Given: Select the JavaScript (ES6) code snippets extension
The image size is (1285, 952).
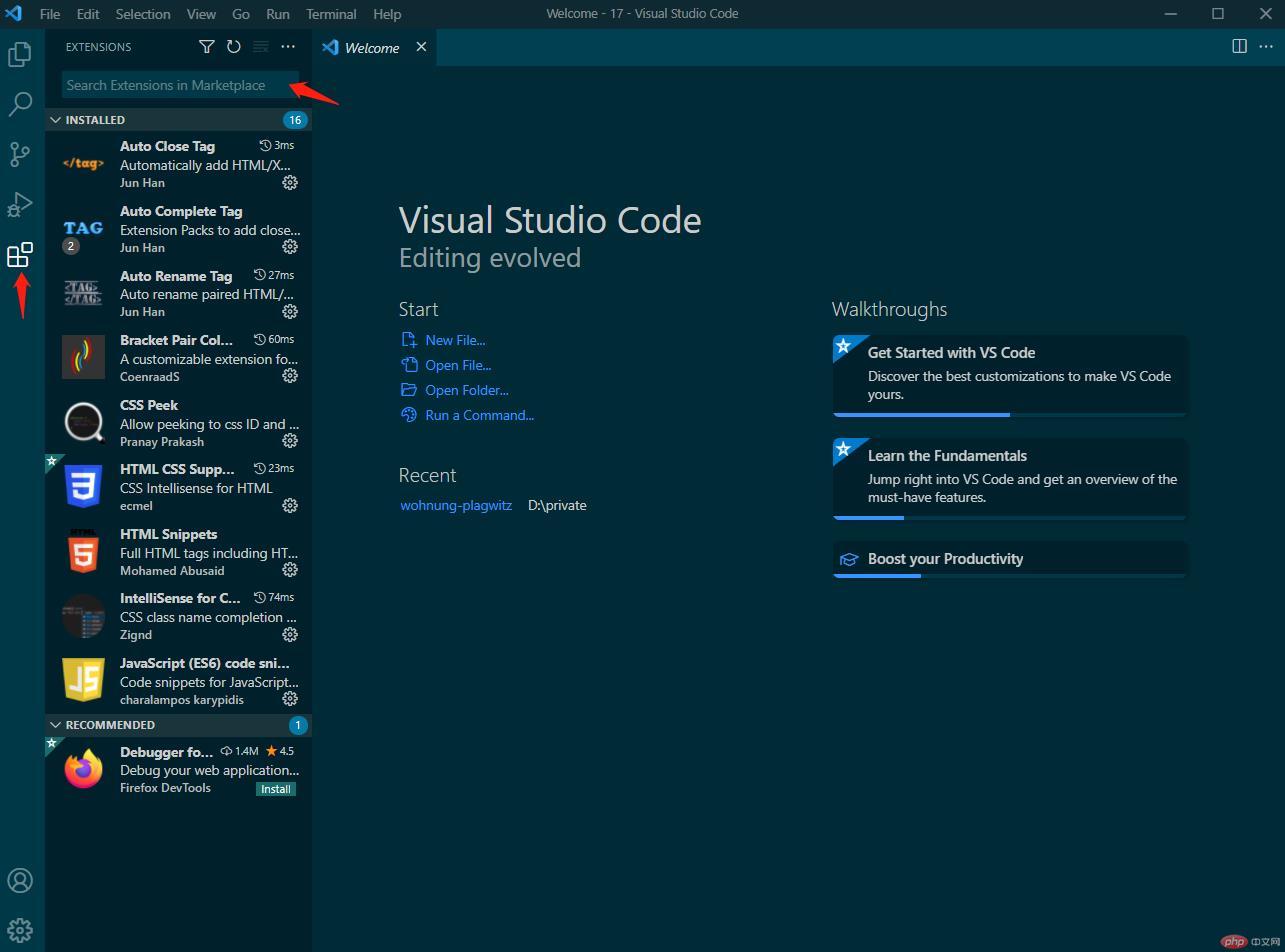Looking at the screenshot, I should 178,680.
